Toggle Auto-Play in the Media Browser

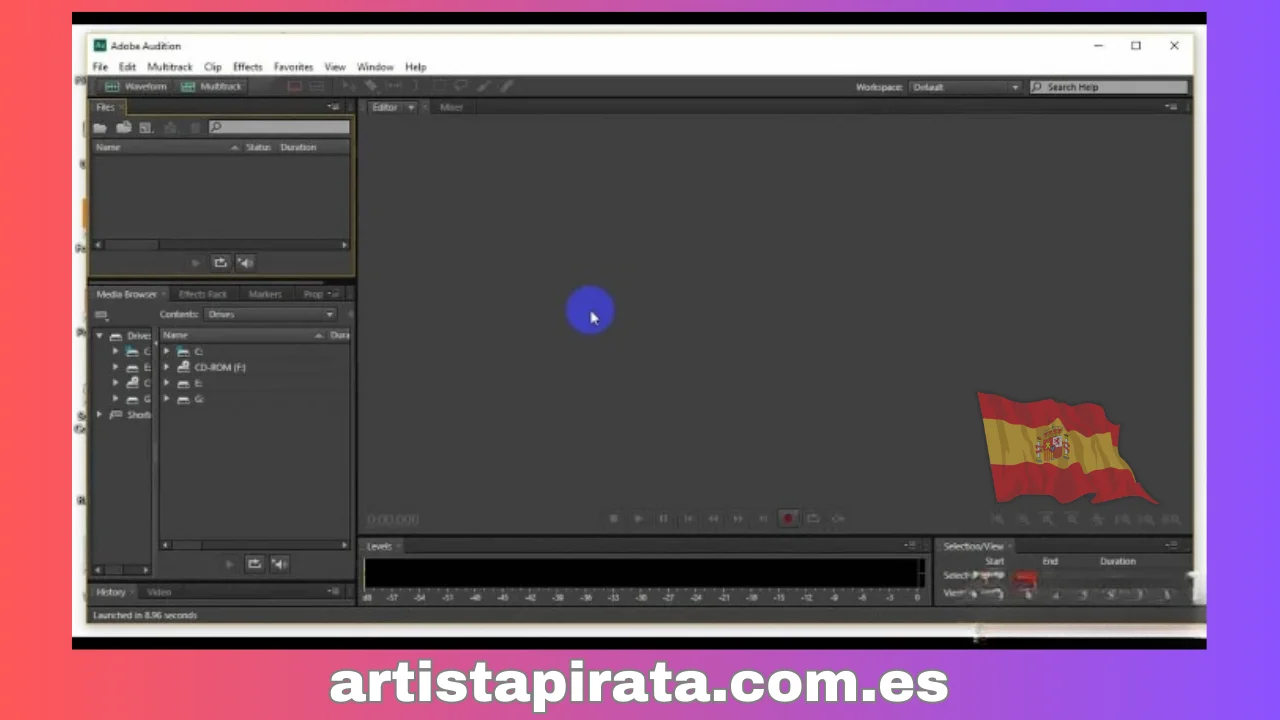pyautogui.click(x=280, y=564)
